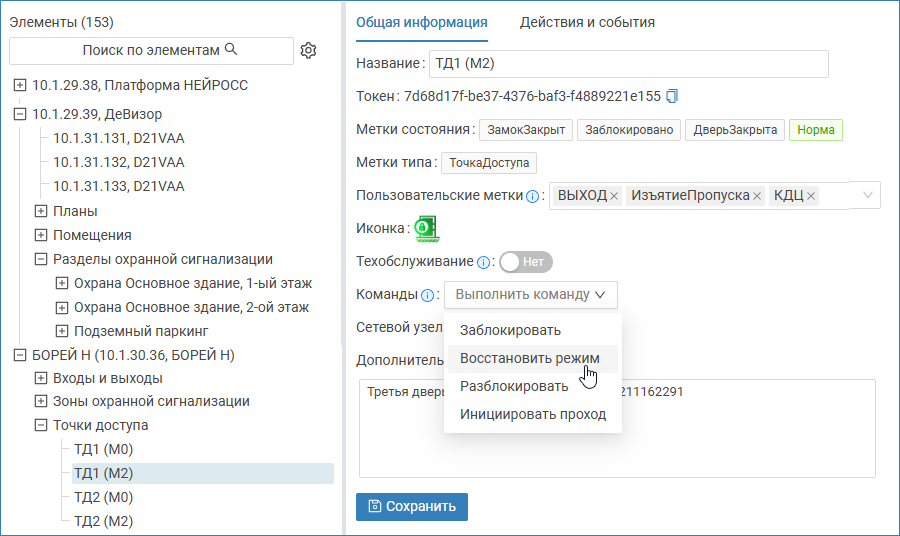The width and height of the screenshot is (900, 536).
Task: Remove the КДЦ tag
Action: (x=811, y=196)
